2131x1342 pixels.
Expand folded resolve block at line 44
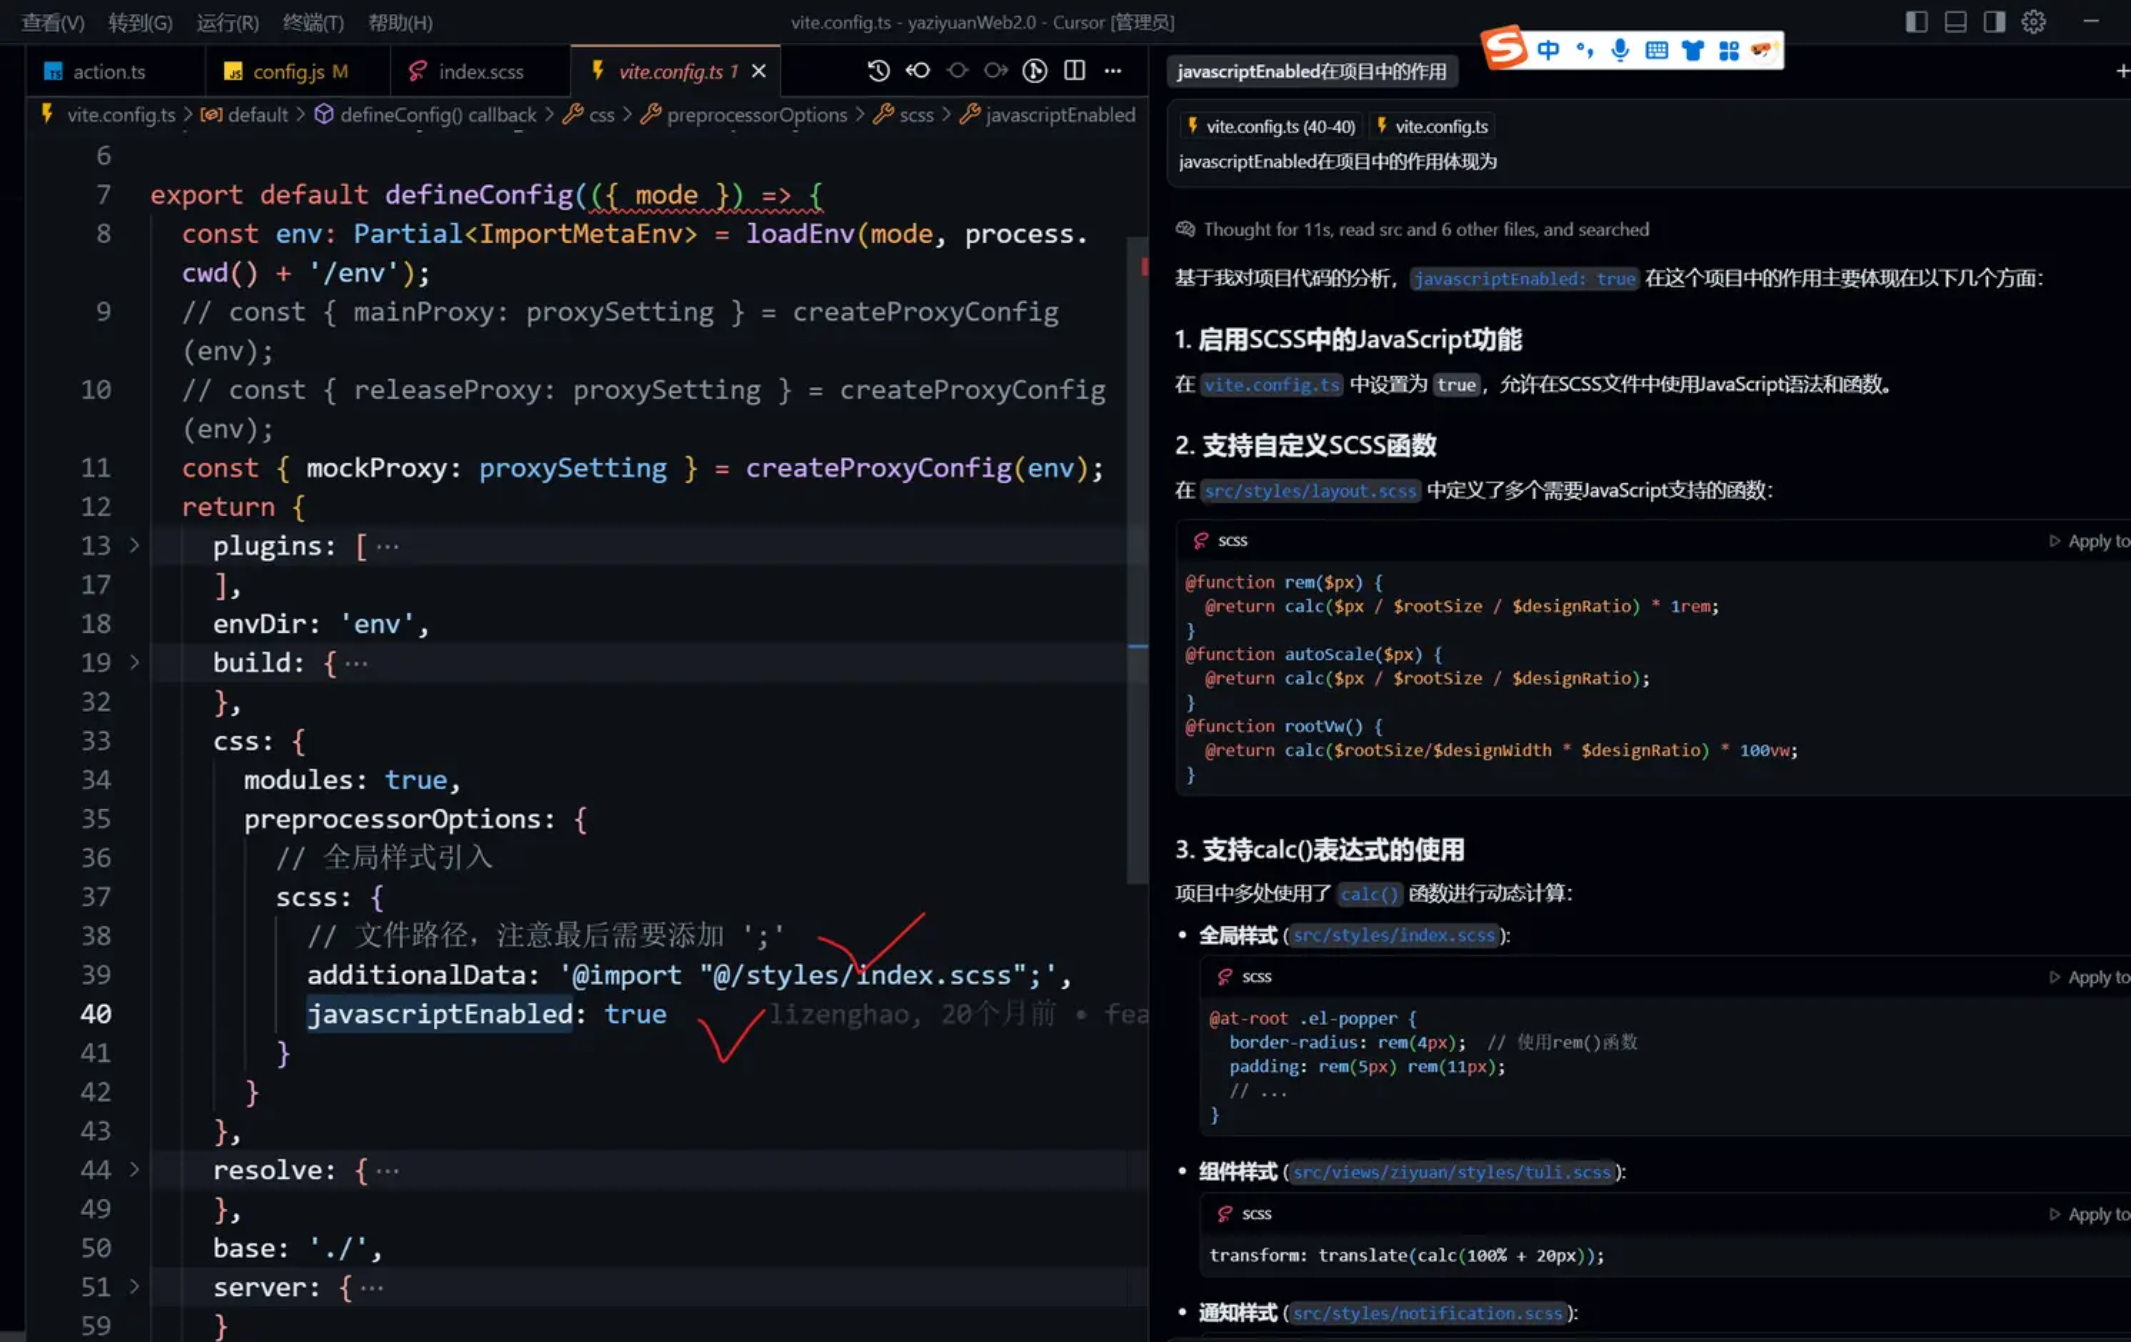(134, 1170)
